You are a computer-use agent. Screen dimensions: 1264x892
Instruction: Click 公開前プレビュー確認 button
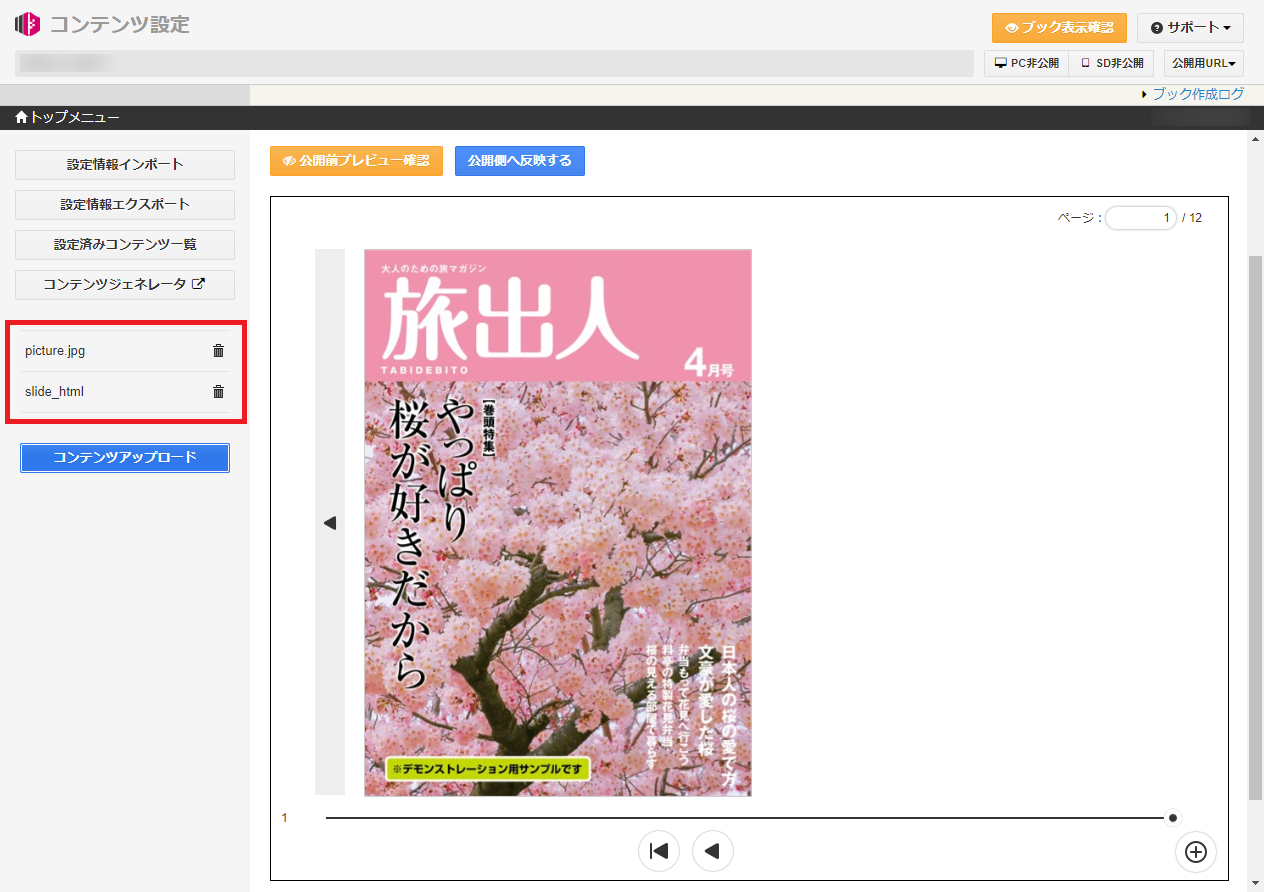pos(356,161)
